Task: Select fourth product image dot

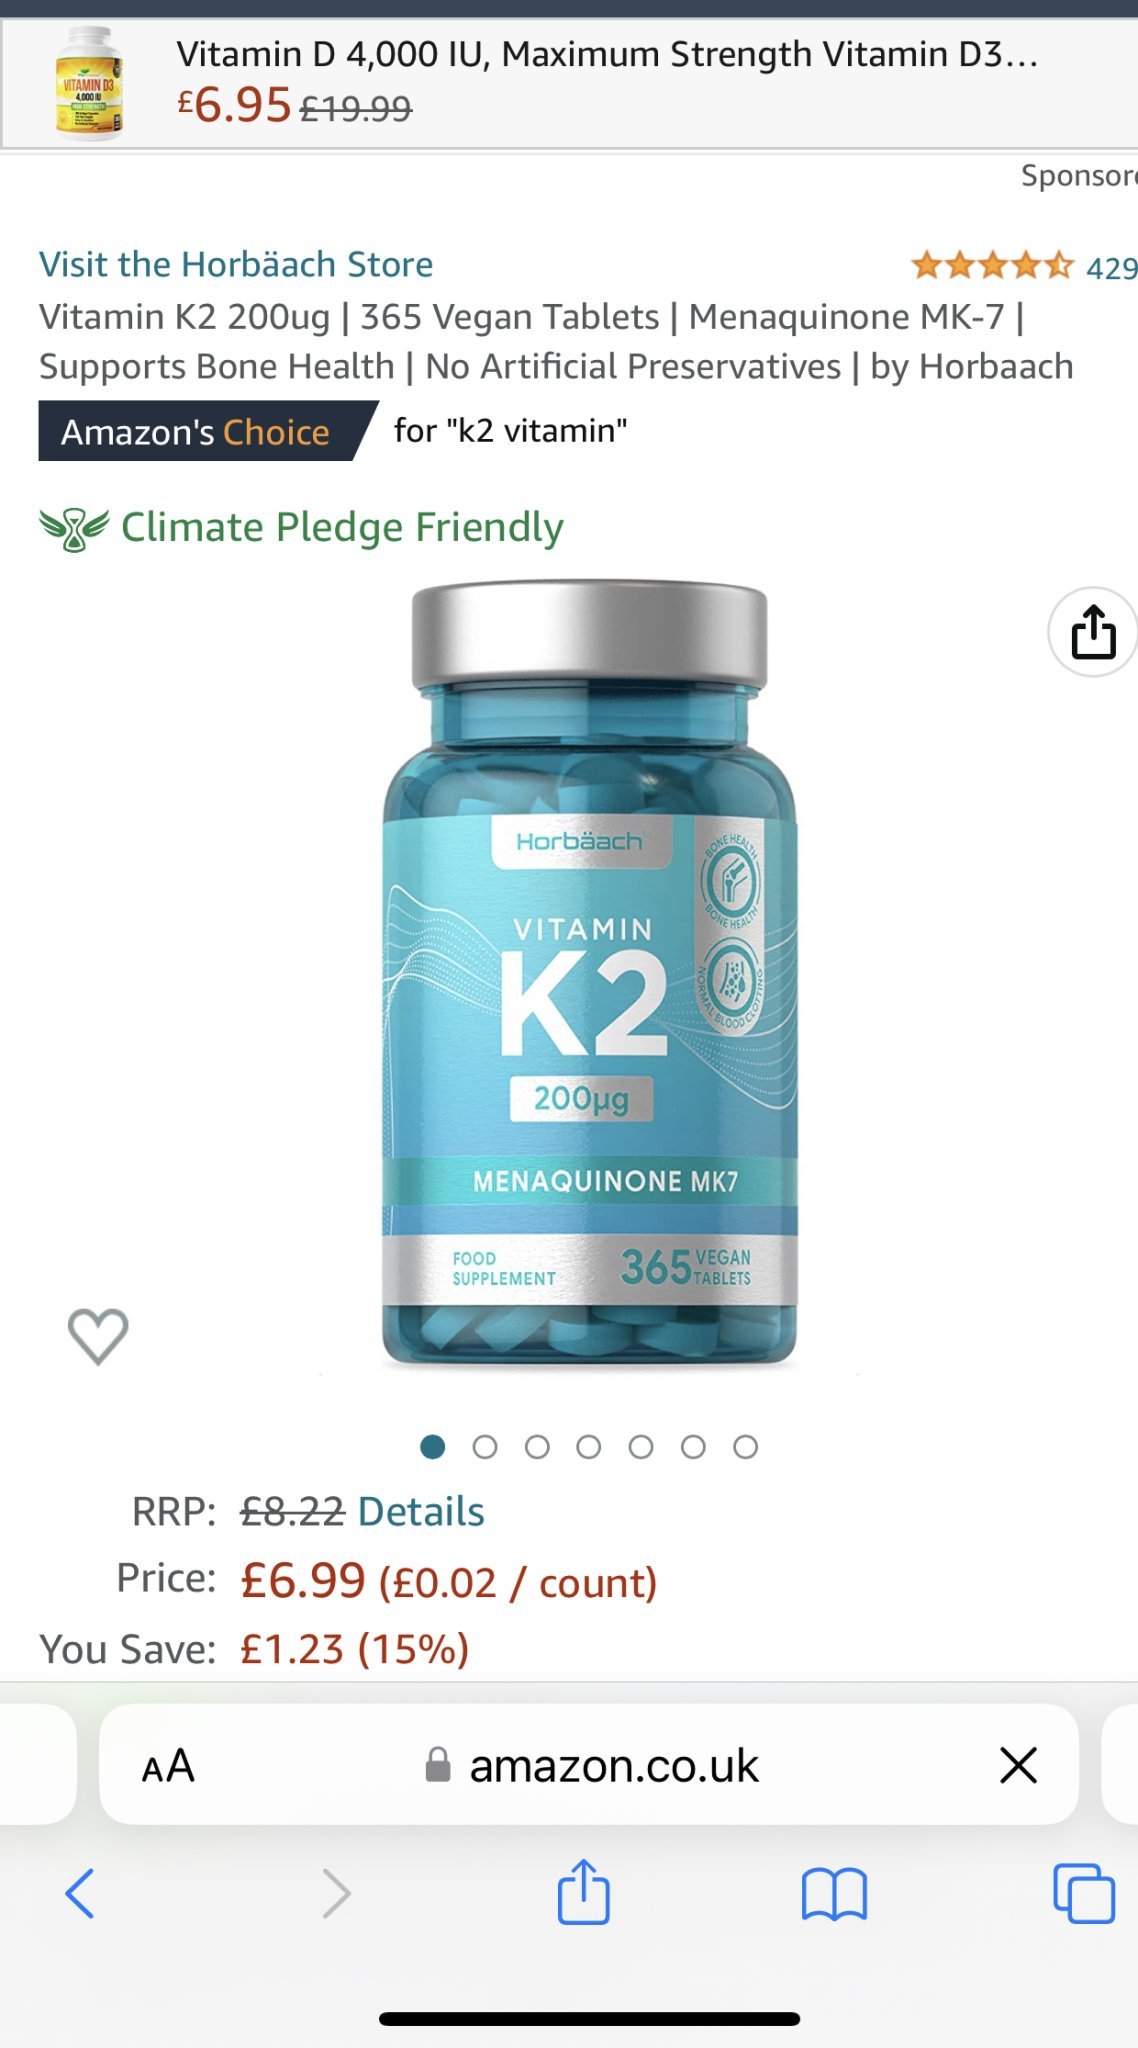Action: [x=589, y=1447]
